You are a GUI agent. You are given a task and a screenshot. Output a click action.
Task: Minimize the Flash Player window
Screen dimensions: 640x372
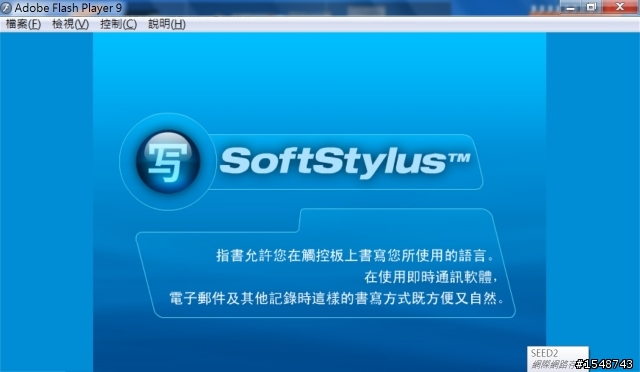tap(571, 7)
